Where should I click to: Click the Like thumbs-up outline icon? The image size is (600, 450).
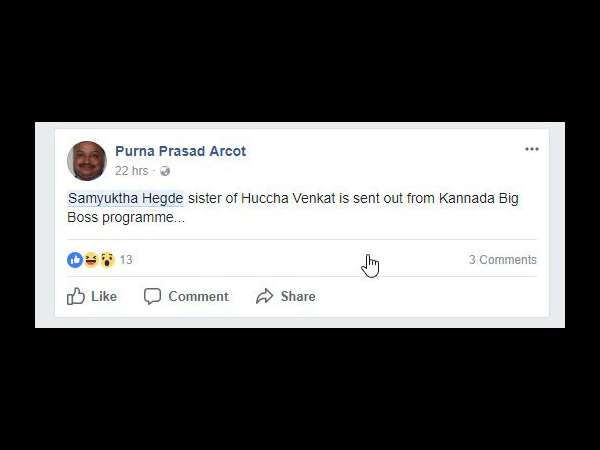coord(76,296)
